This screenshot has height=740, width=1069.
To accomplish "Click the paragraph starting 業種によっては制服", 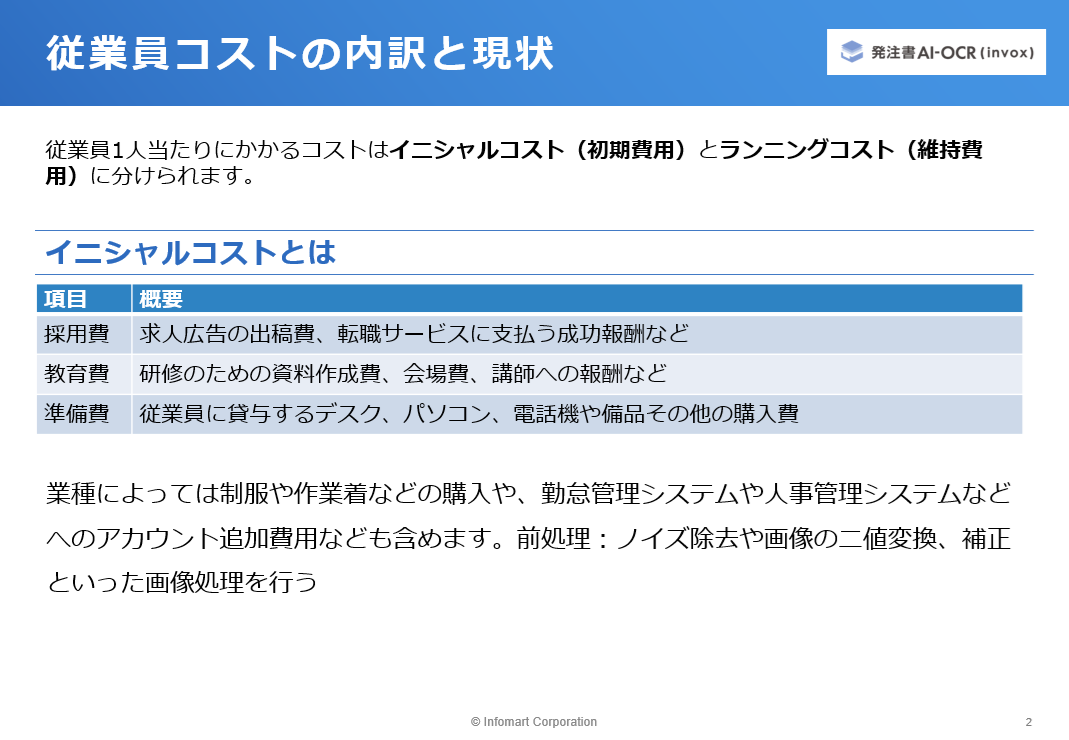I will [528, 537].
